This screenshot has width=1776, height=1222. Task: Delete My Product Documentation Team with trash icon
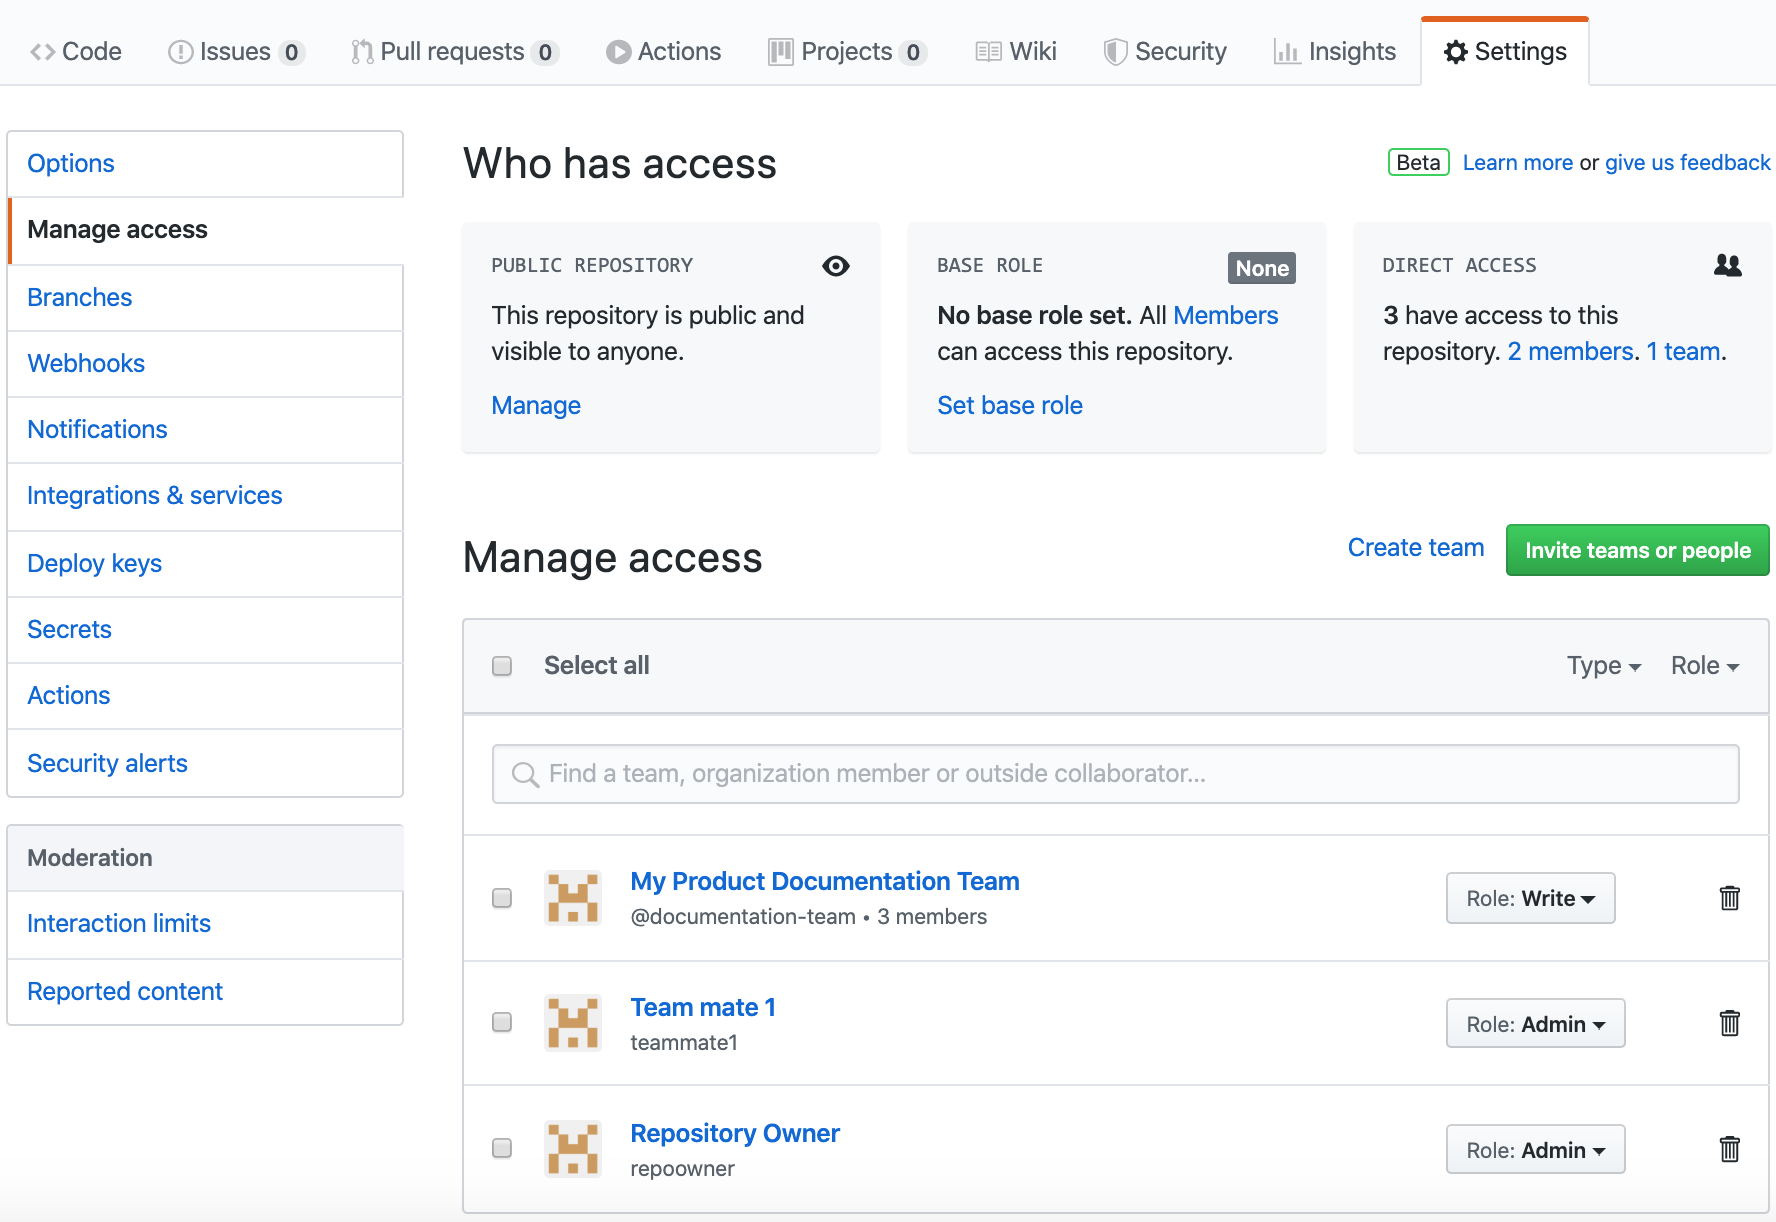pyautogui.click(x=1729, y=898)
